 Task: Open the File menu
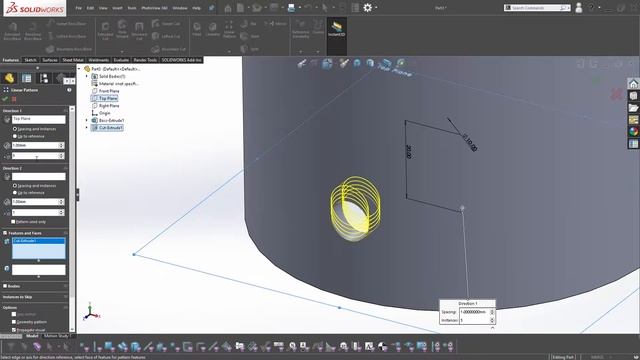pyautogui.click(x=78, y=8)
